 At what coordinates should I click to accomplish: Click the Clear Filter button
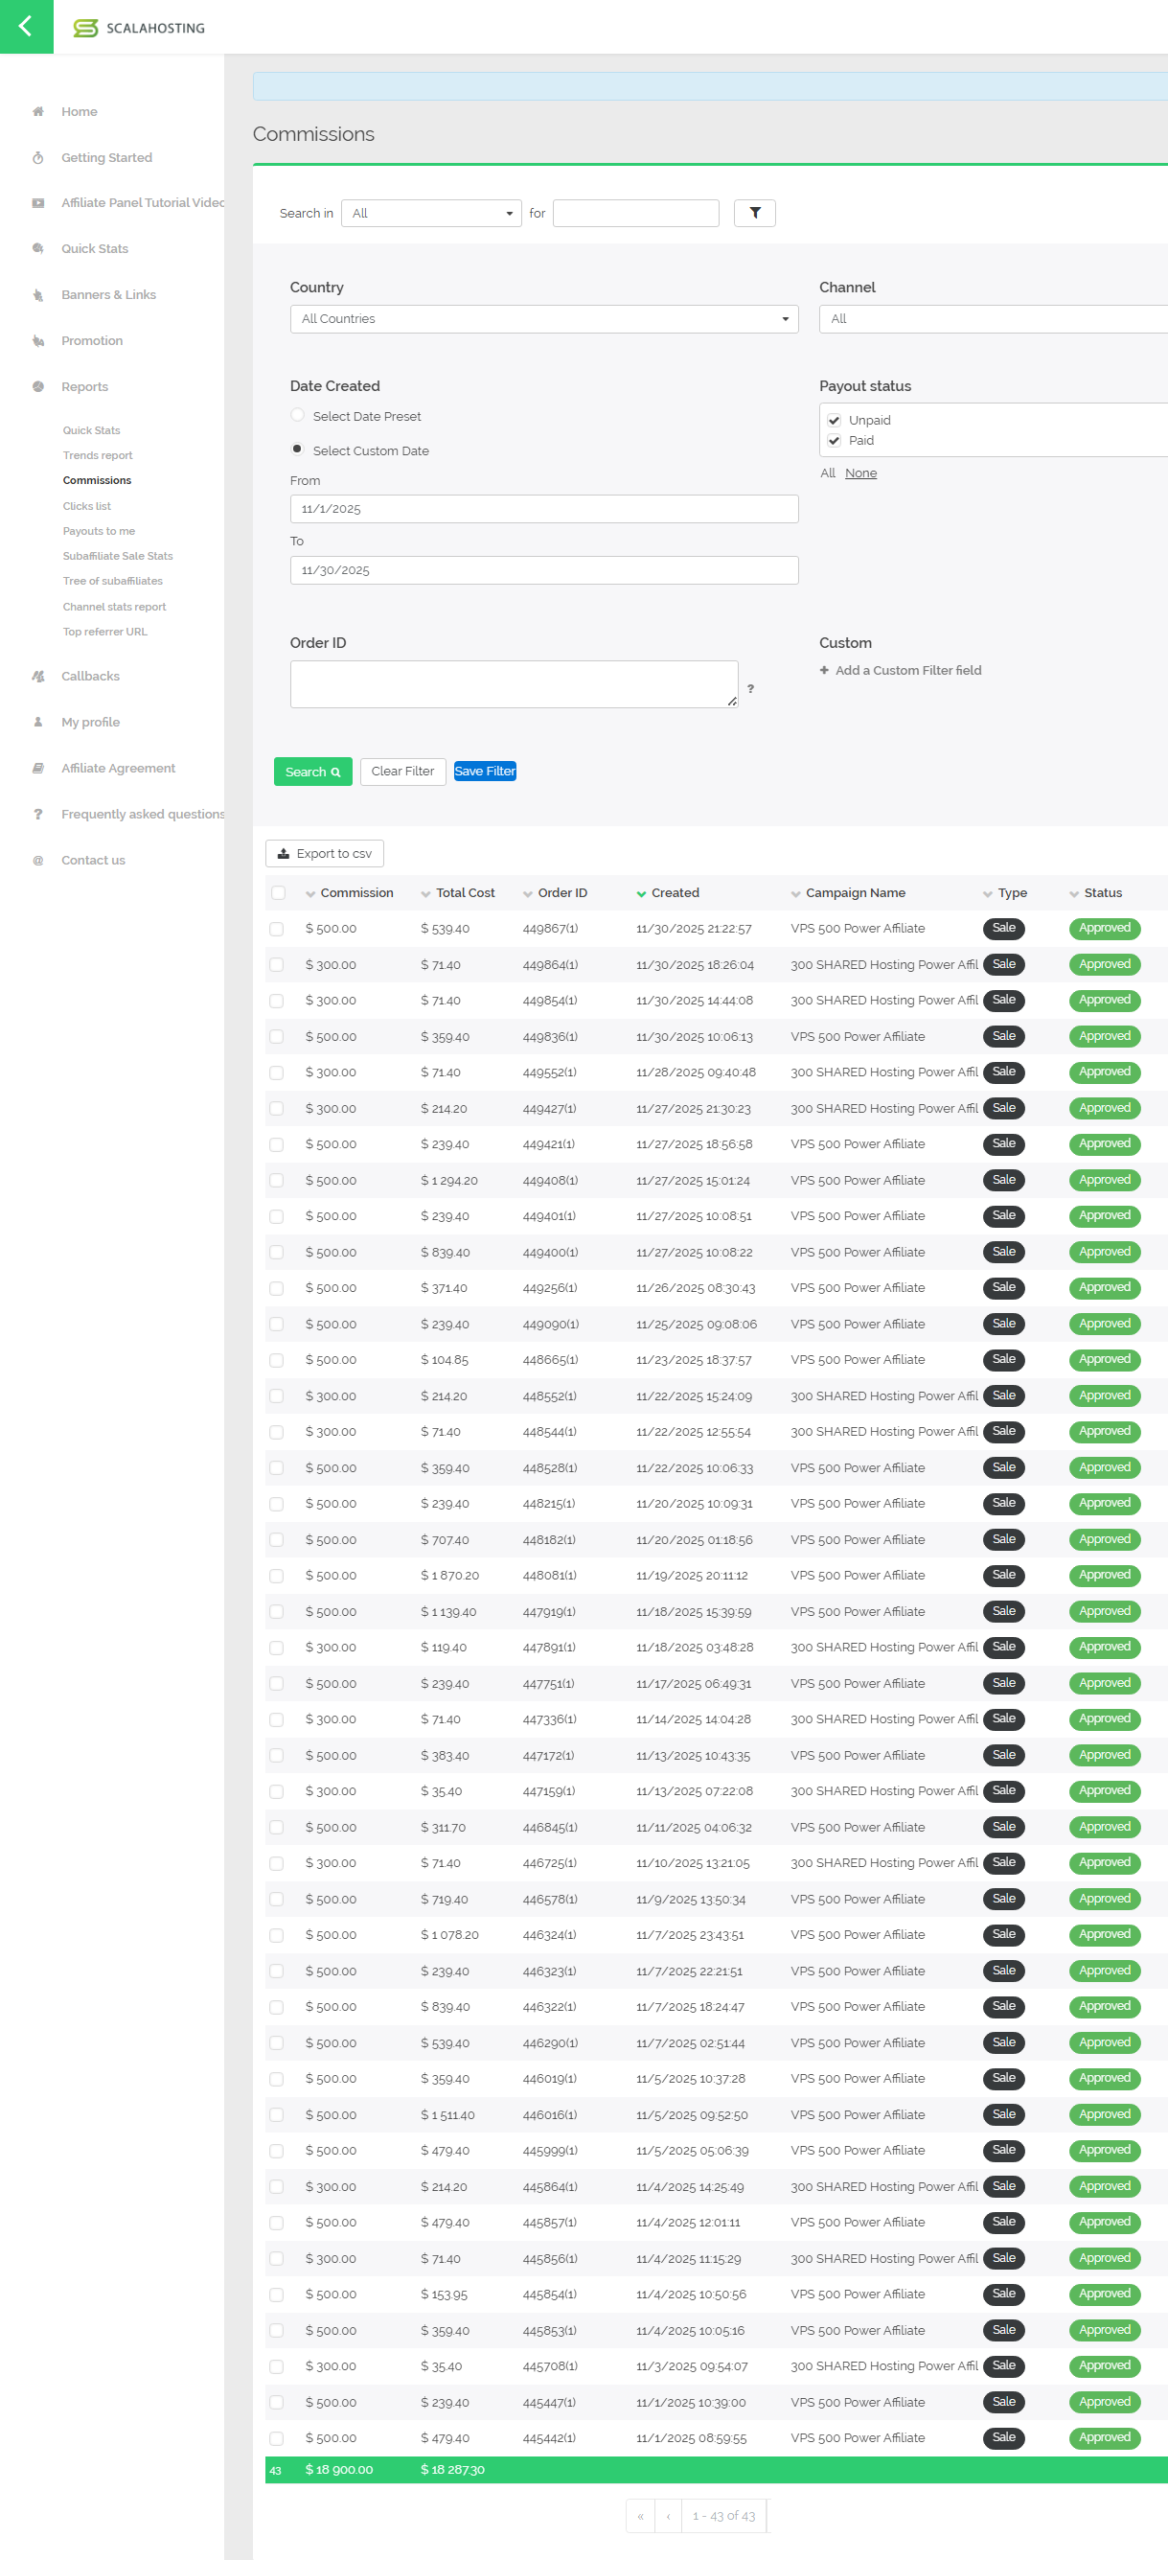tap(403, 772)
